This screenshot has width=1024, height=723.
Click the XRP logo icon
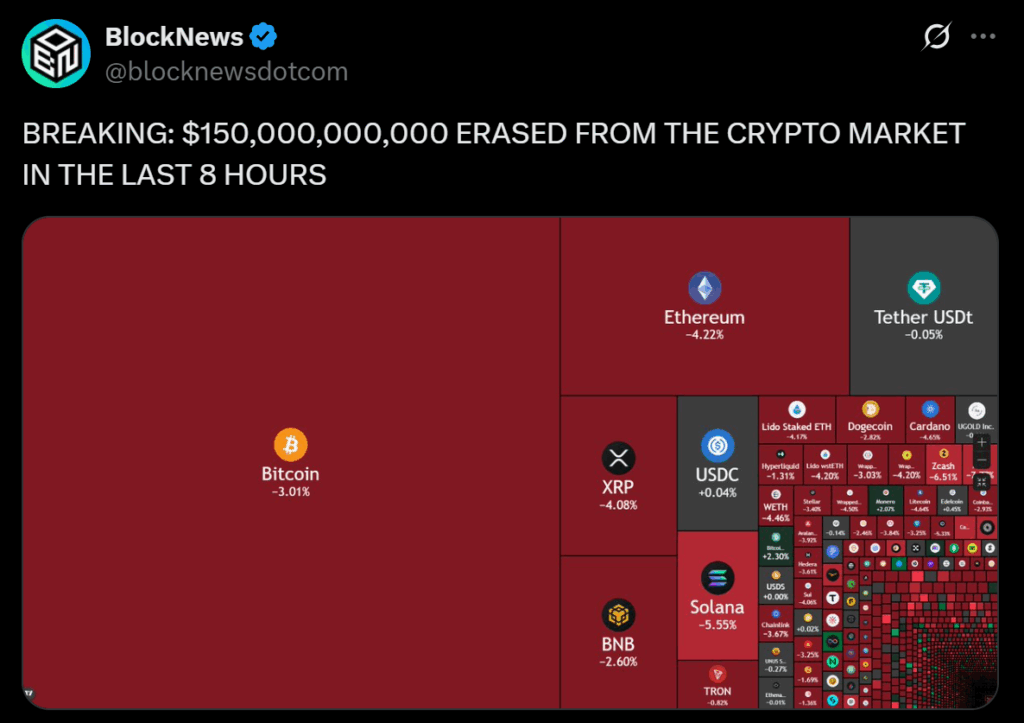point(619,457)
